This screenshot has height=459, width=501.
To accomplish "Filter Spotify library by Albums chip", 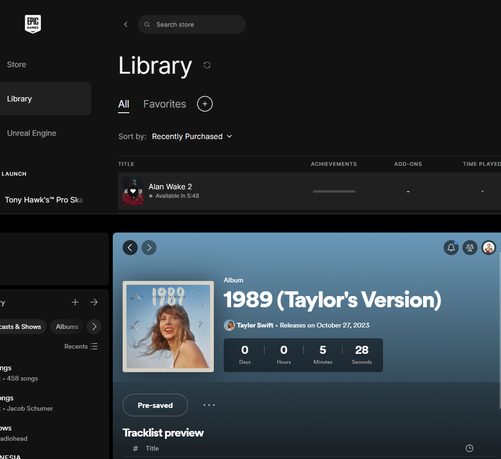I will point(67,327).
